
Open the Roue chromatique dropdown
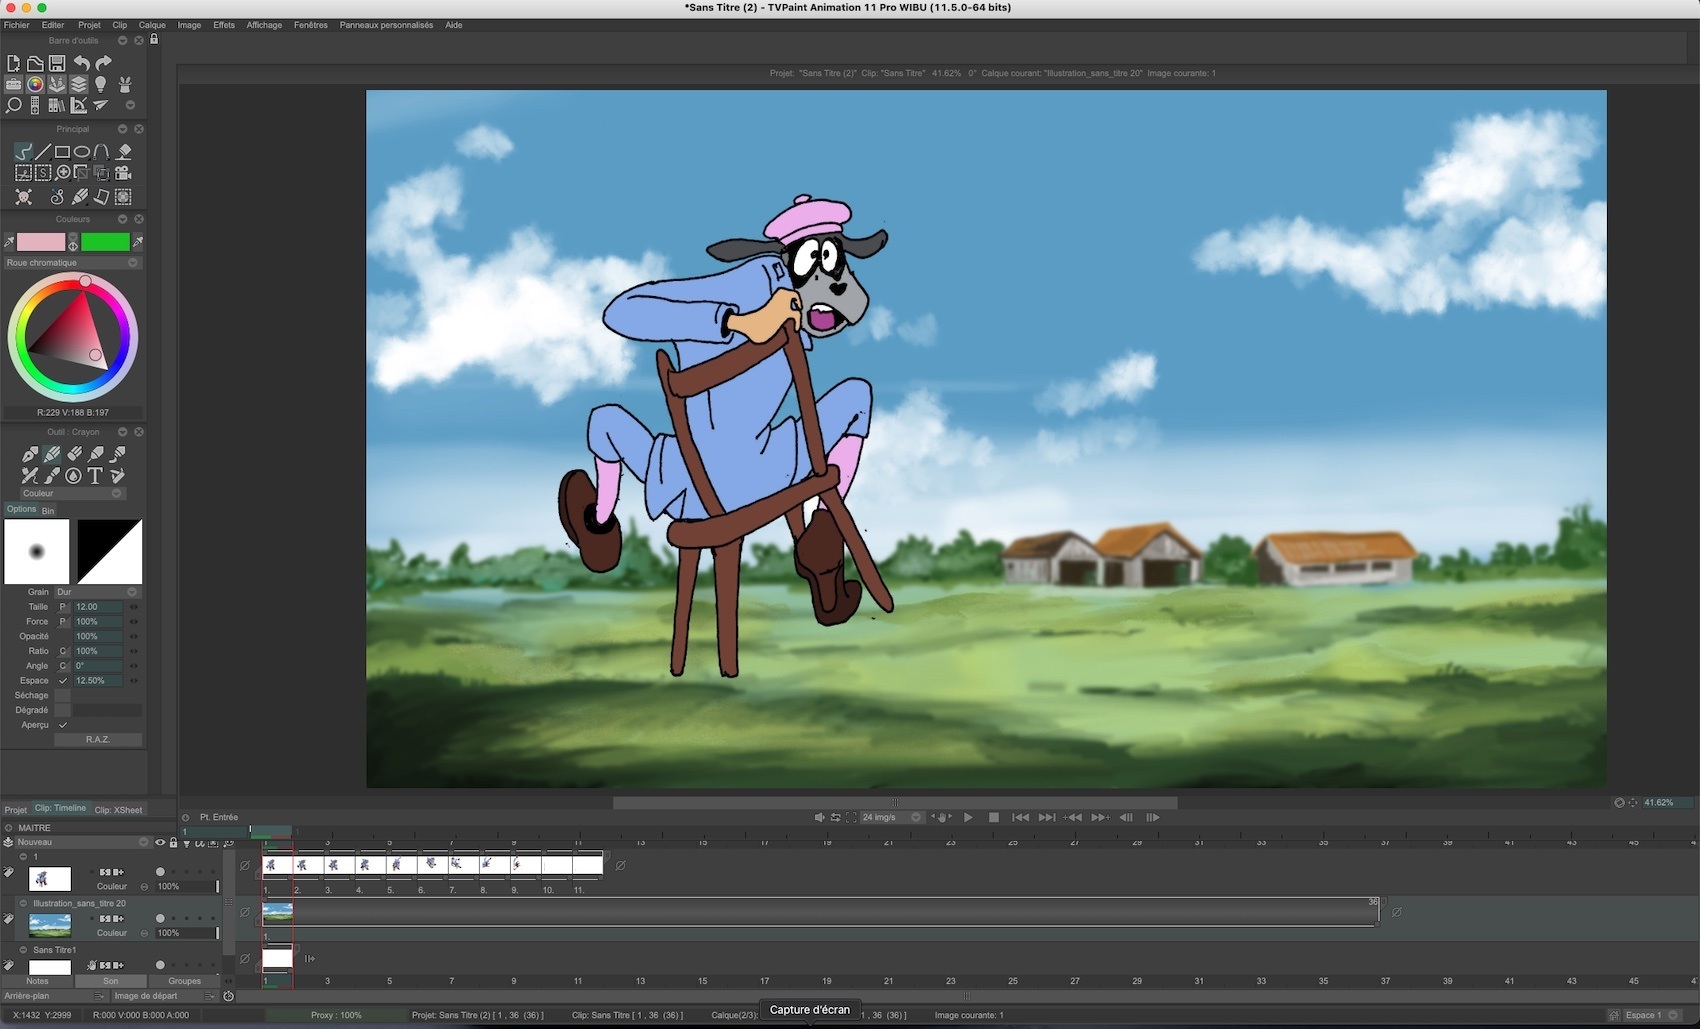coord(73,263)
